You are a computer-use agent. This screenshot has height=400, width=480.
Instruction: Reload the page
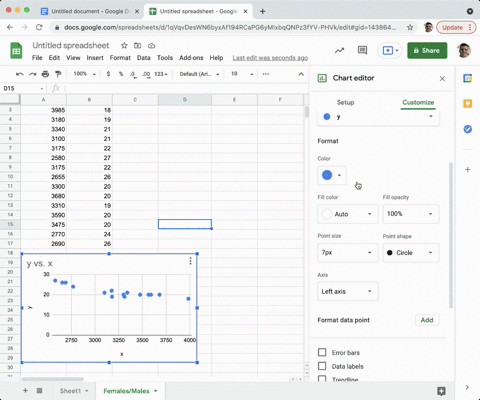[x=39, y=27]
